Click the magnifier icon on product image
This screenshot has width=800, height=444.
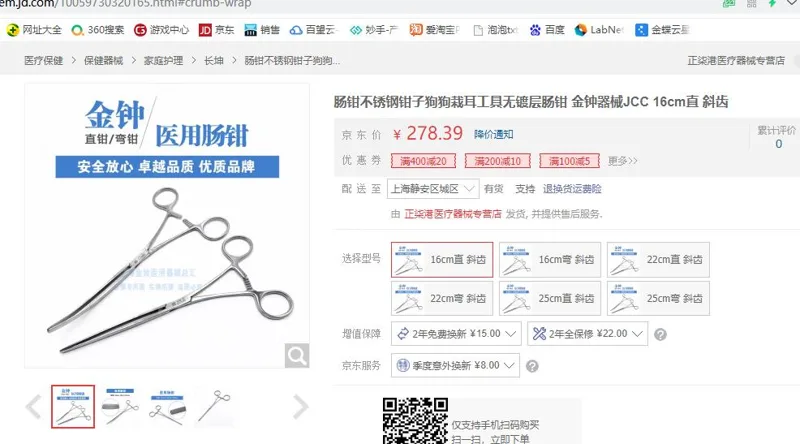pos(297,355)
